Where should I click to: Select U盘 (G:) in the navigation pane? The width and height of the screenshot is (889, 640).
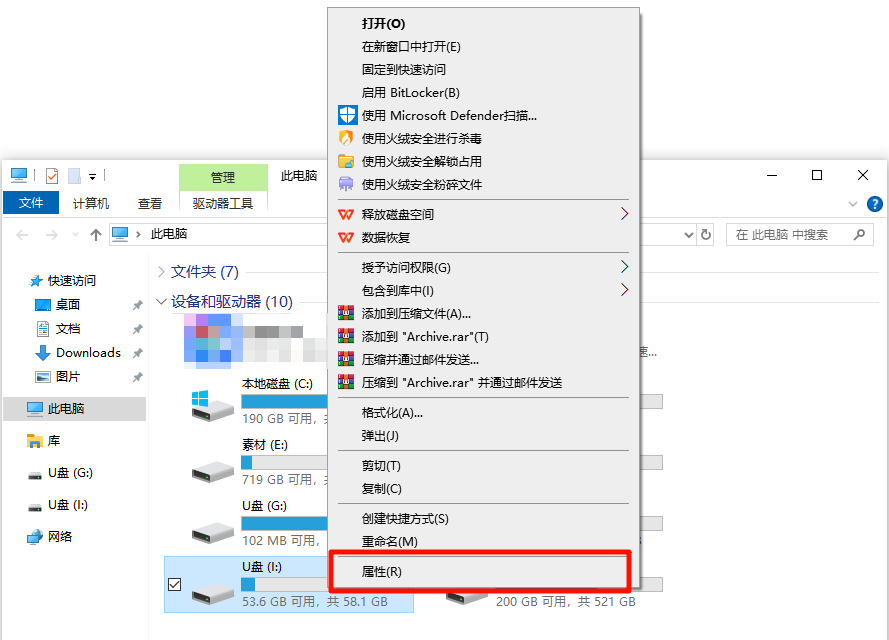(70, 473)
